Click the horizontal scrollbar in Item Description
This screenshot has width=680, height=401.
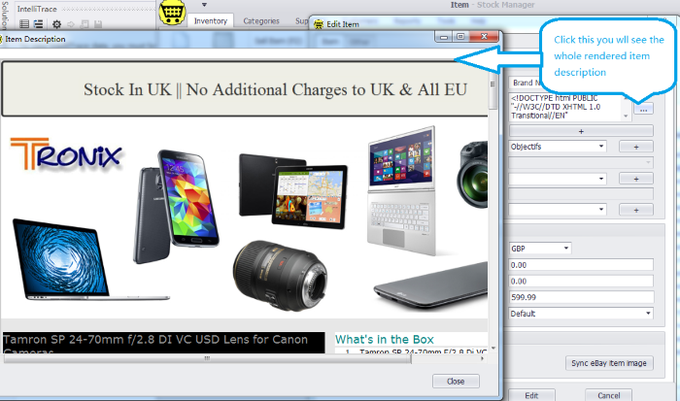[207, 359]
